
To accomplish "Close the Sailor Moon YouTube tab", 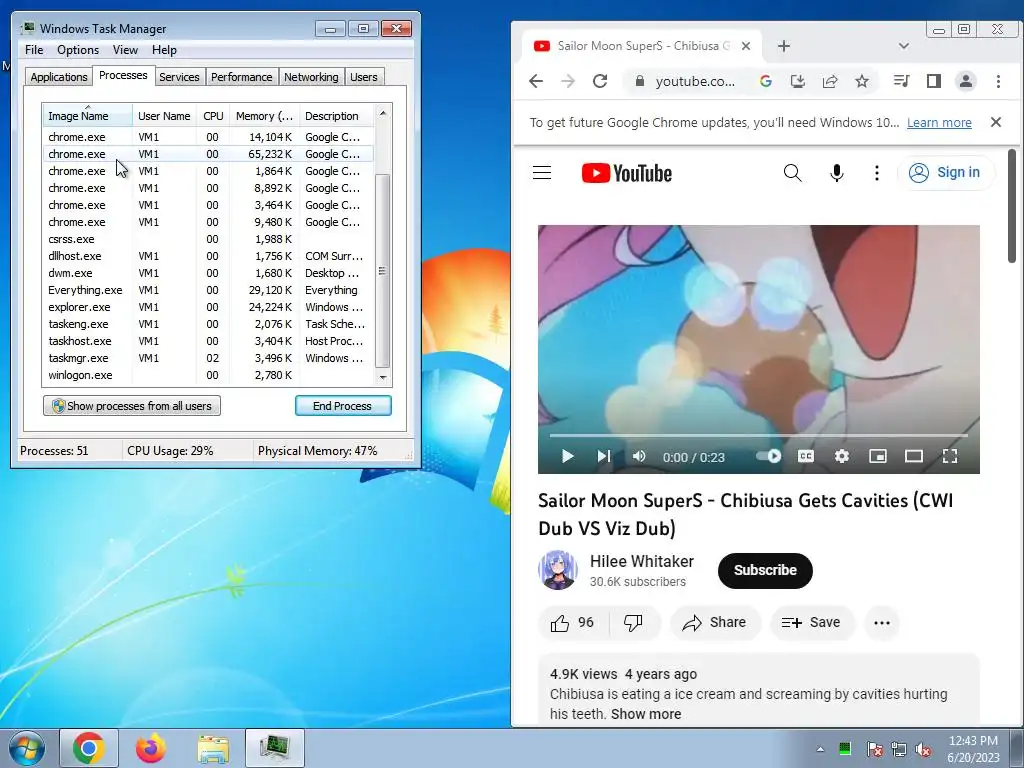I will pyautogui.click(x=746, y=46).
